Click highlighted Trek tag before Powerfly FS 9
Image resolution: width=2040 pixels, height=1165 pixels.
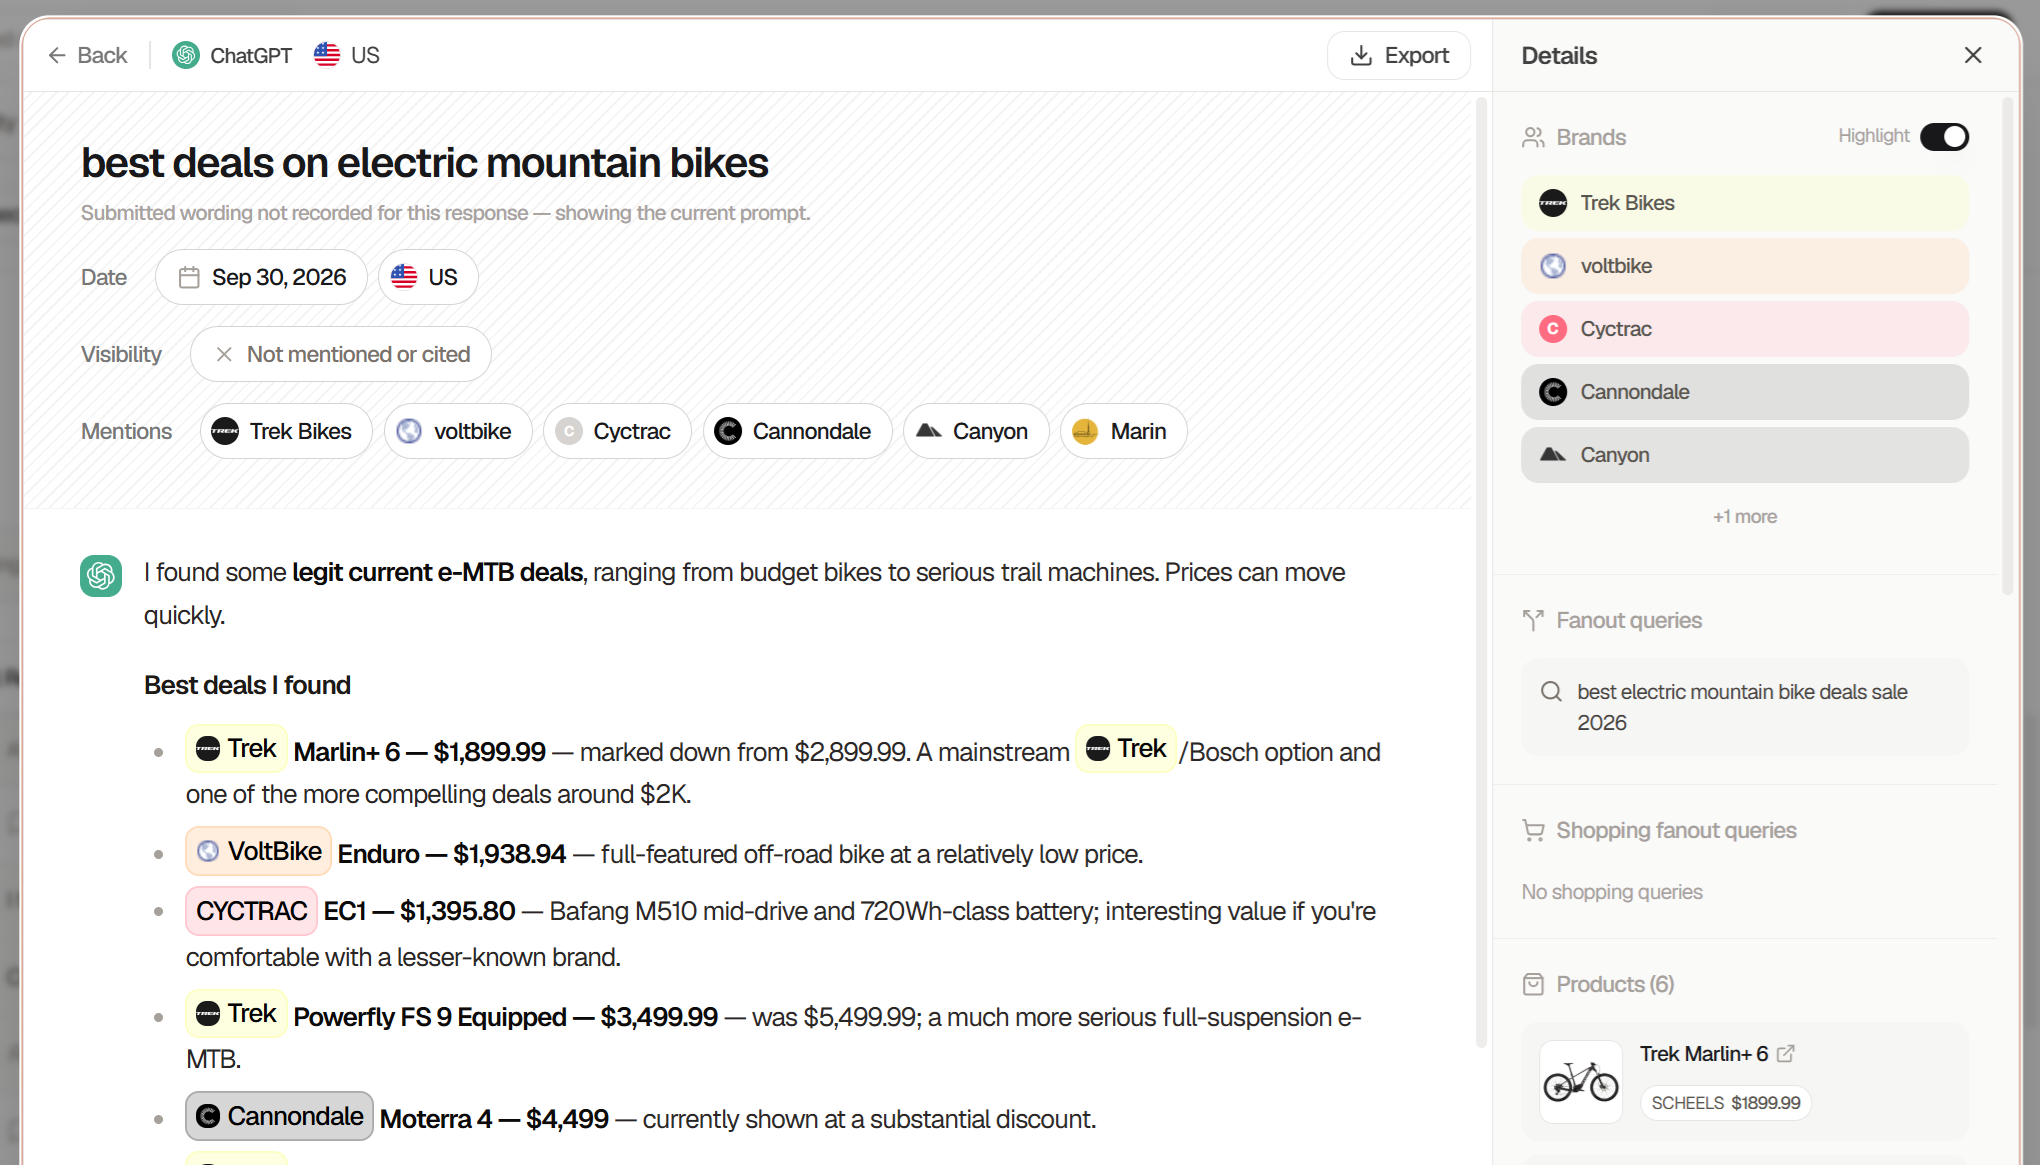236,1013
